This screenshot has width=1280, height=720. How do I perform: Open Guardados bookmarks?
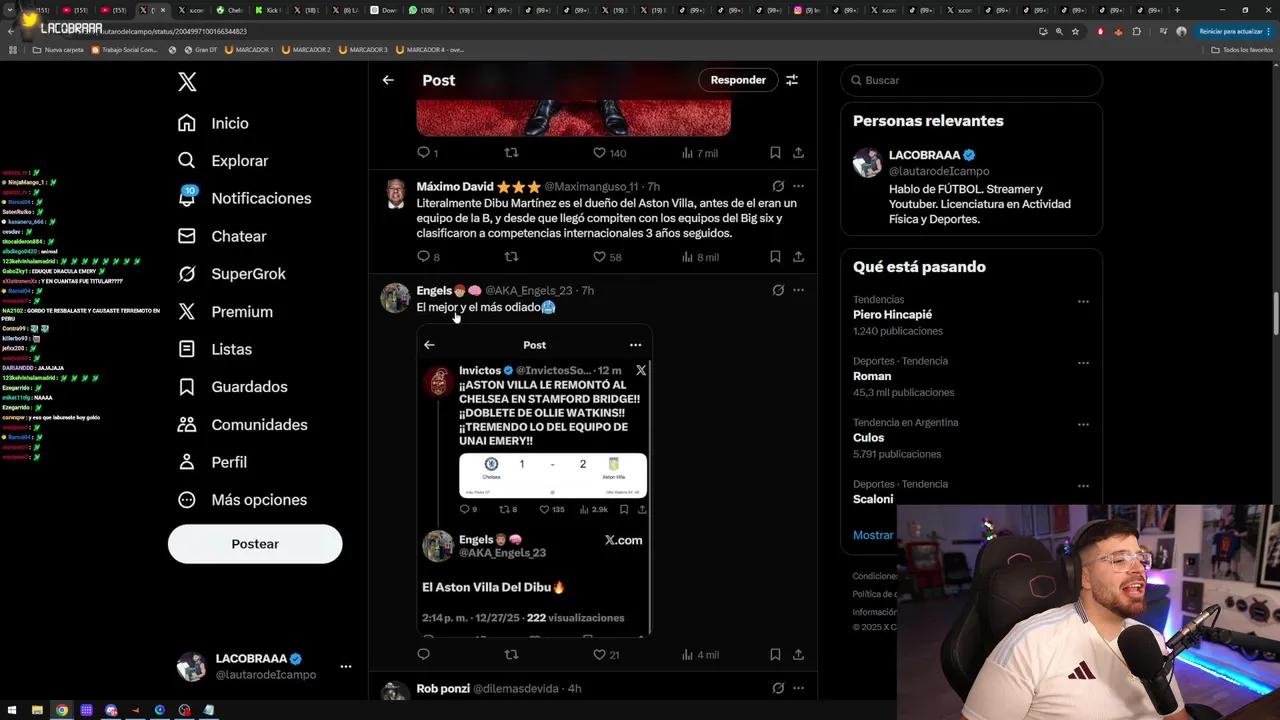pyautogui.click(x=233, y=387)
